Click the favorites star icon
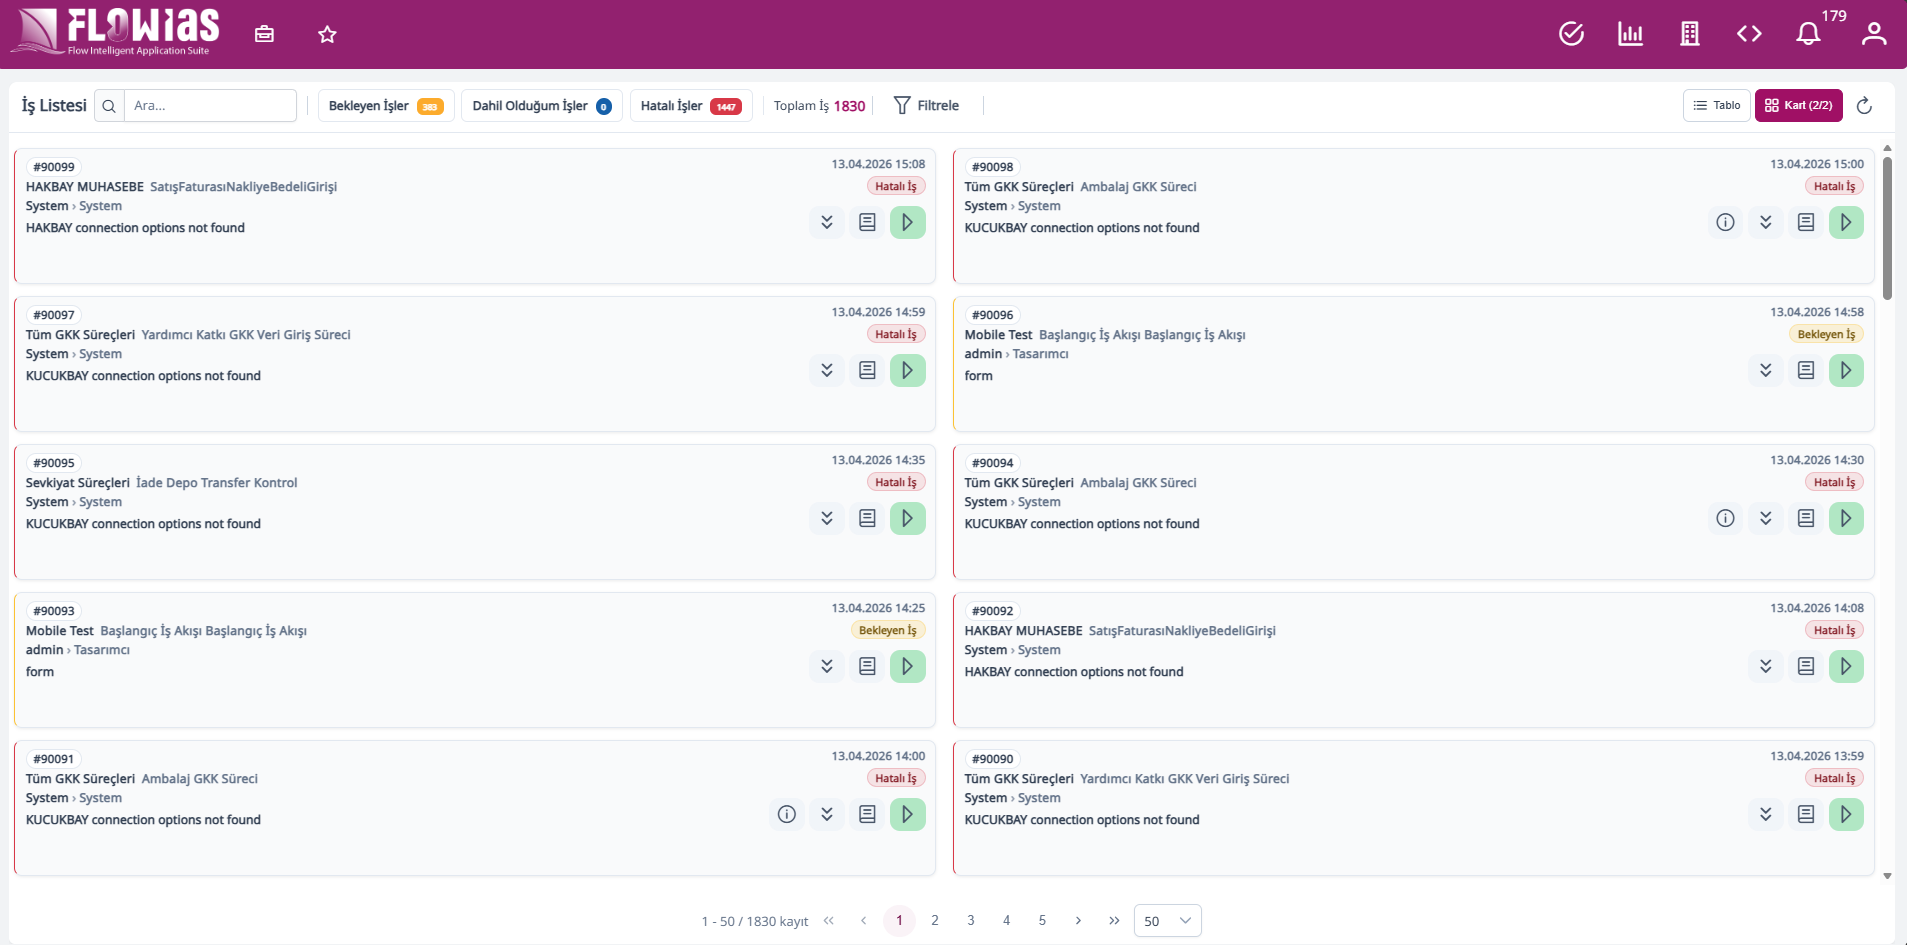This screenshot has width=1907, height=945. pos(327,34)
